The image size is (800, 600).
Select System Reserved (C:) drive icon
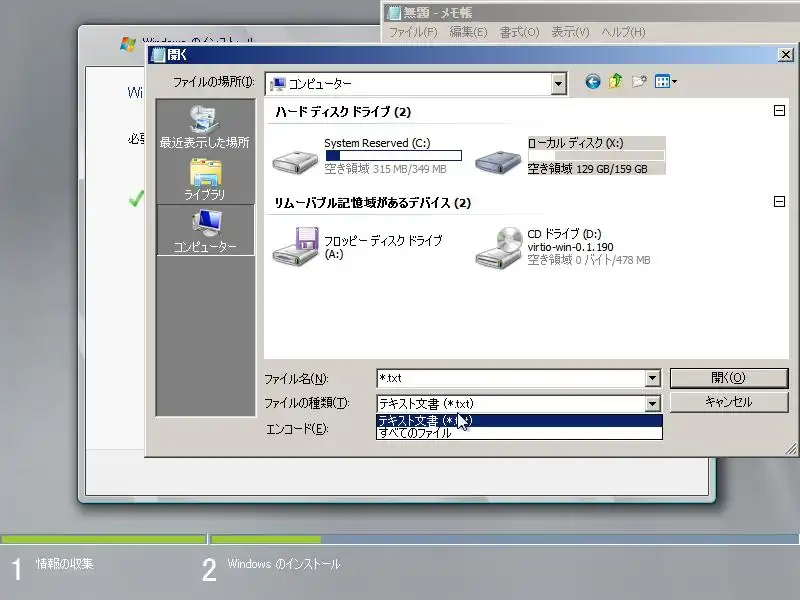coord(295,162)
